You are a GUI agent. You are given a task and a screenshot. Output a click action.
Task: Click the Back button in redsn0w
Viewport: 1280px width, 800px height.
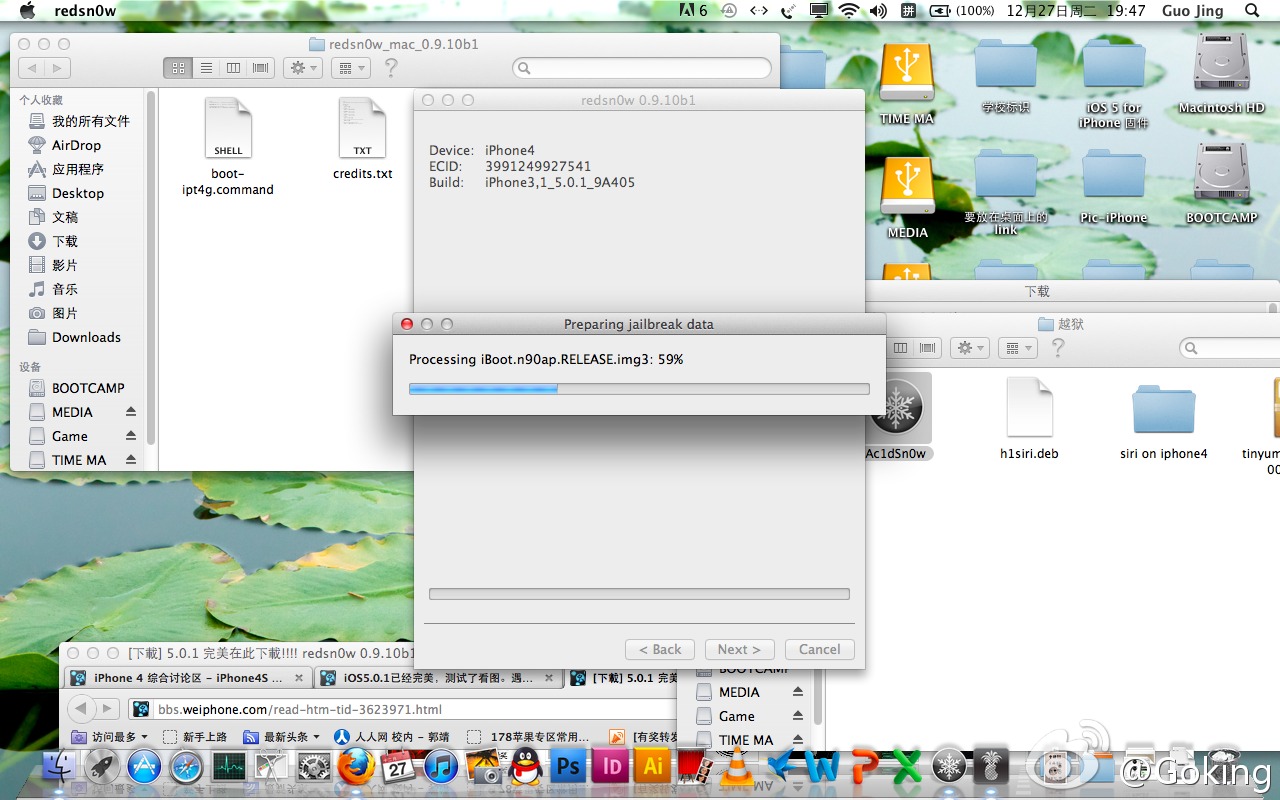(x=660, y=649)
